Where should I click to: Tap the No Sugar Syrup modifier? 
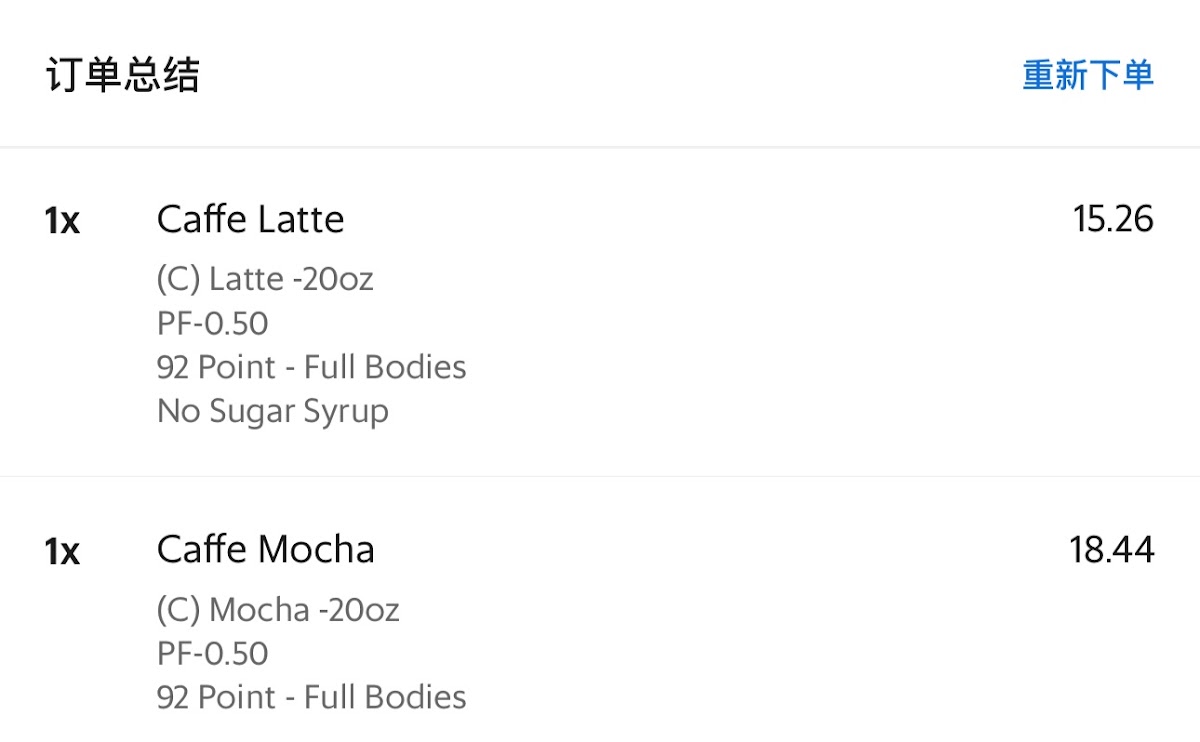point(272,411)
